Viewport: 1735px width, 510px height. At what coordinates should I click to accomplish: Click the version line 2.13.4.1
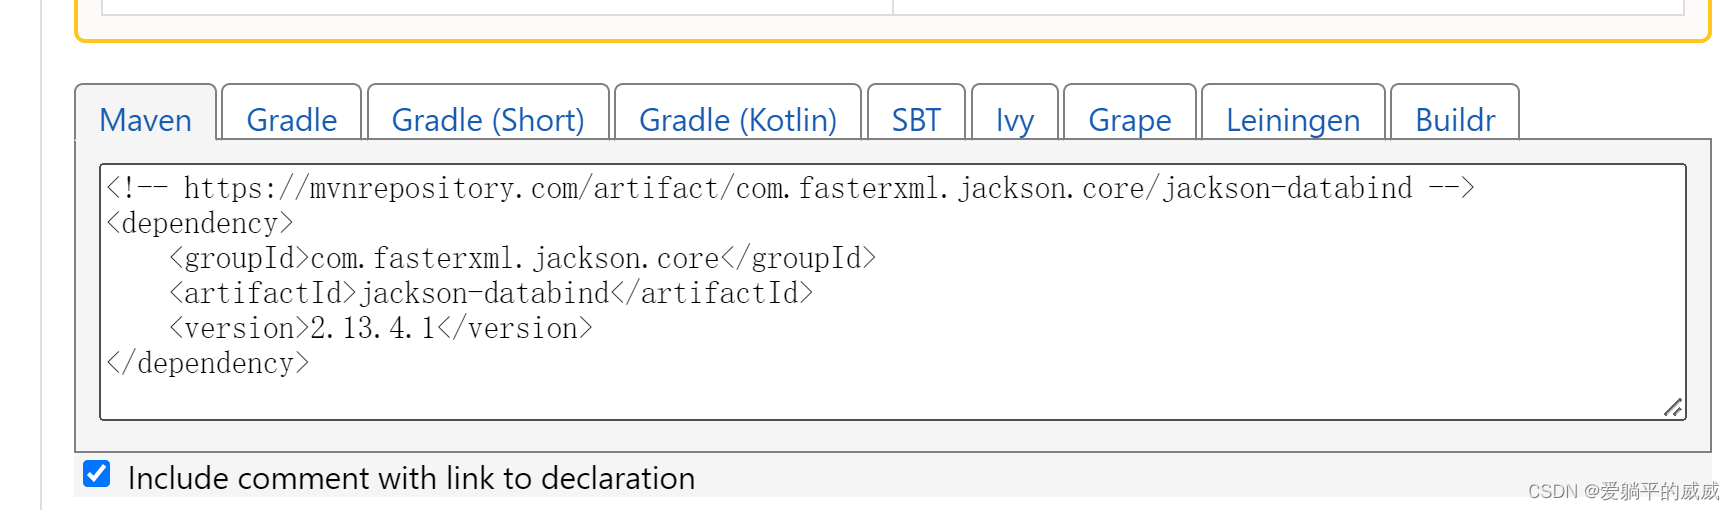[381, 328]
